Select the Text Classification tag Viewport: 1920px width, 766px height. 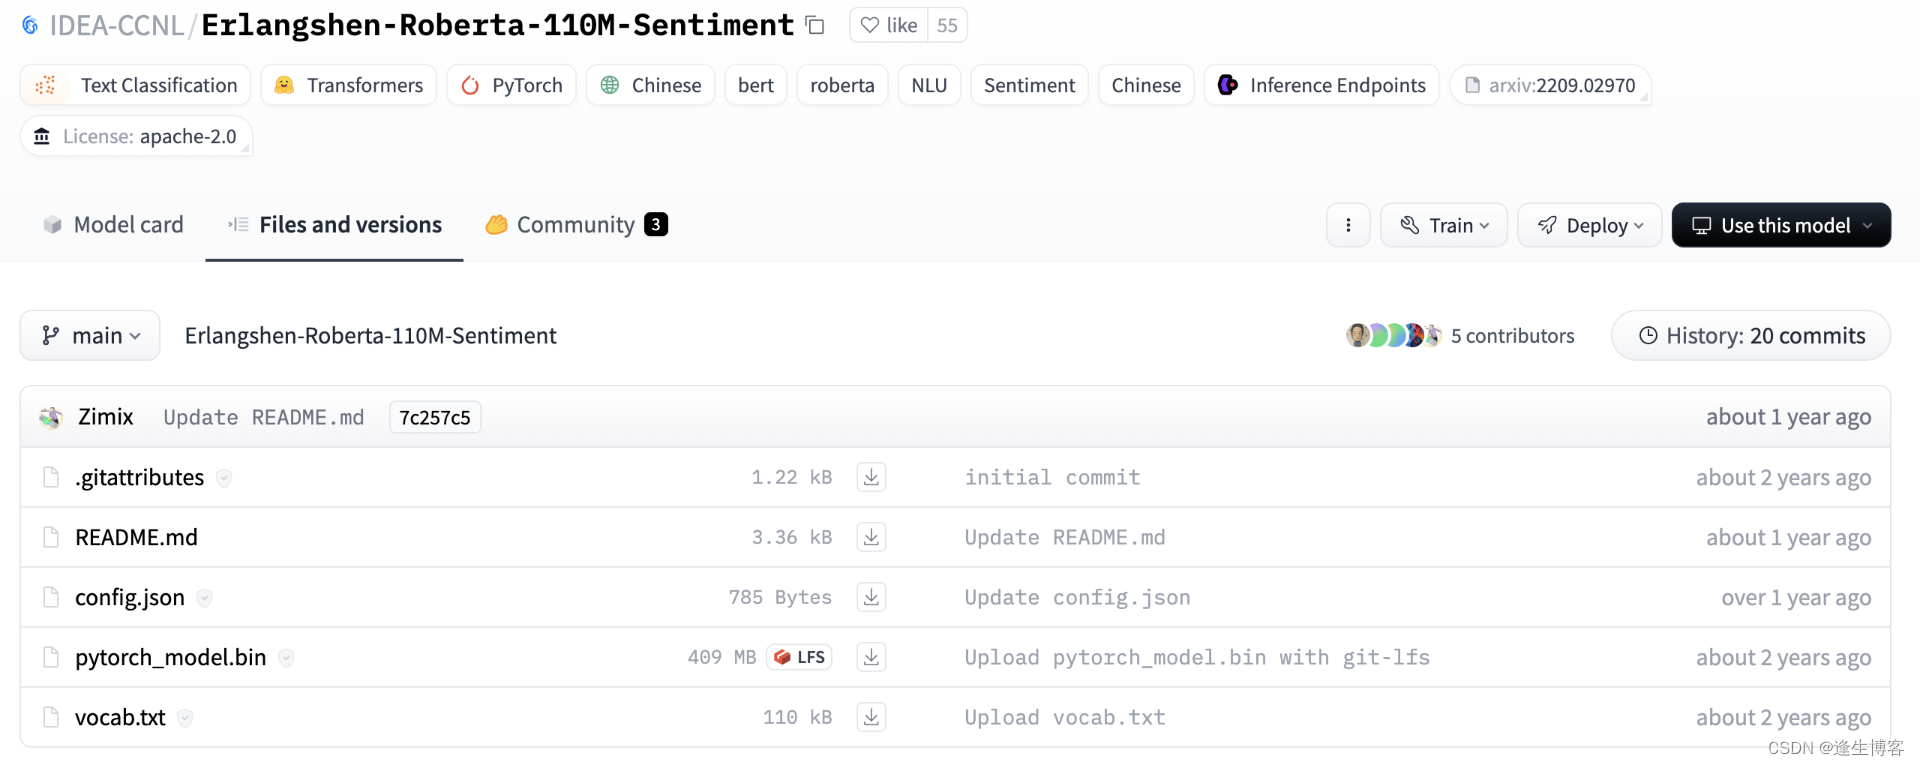(136, 85)
